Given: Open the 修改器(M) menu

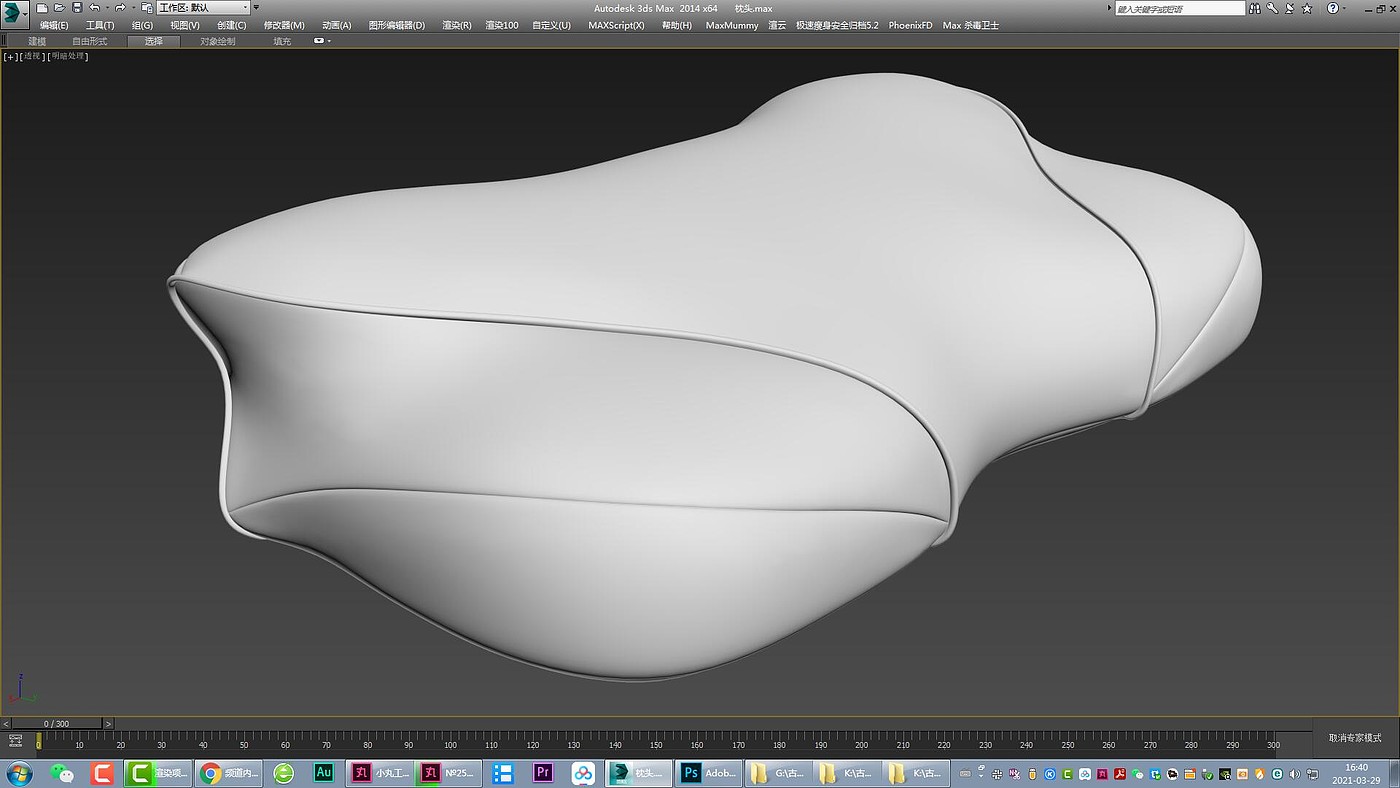Looking at the screenshot, I should pos(284,25).
